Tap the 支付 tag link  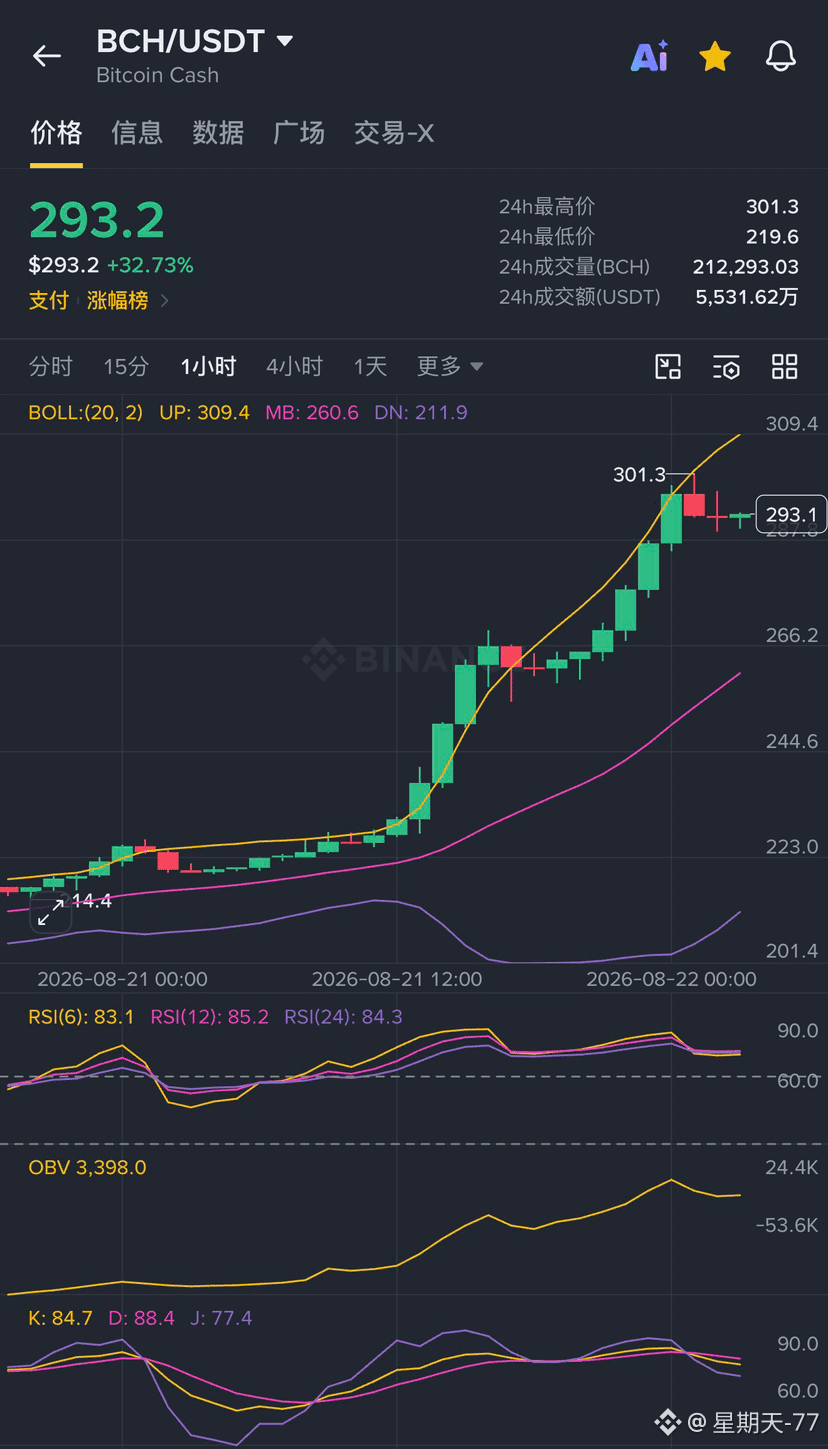(49, 300)
